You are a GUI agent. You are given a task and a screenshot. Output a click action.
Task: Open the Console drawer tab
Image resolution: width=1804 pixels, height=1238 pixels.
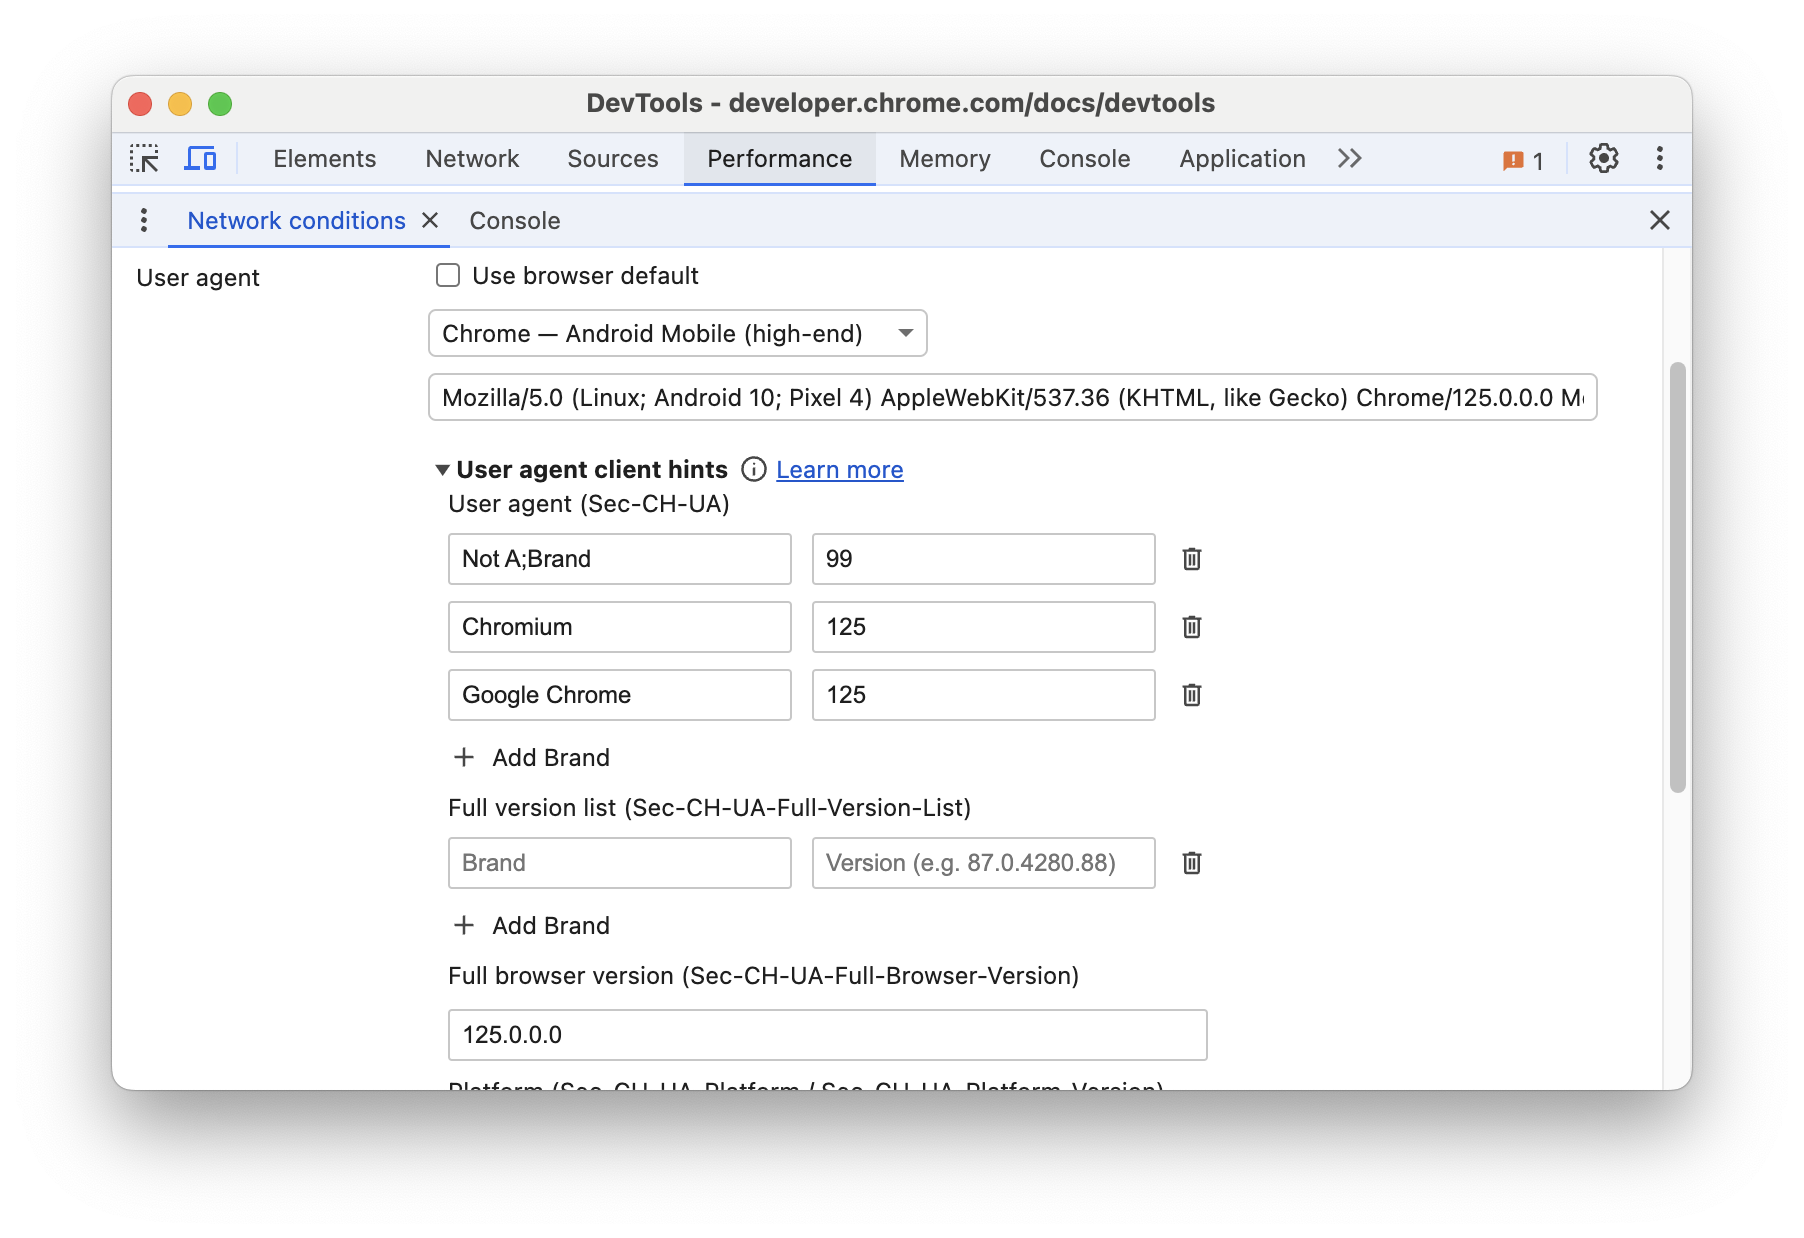(514, 220)
